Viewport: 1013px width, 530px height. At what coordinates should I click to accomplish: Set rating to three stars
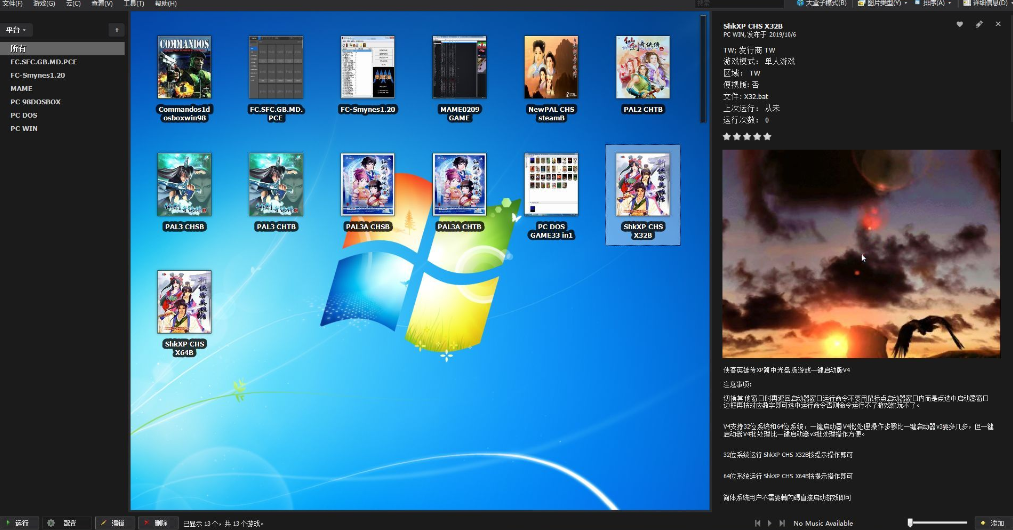747,136
